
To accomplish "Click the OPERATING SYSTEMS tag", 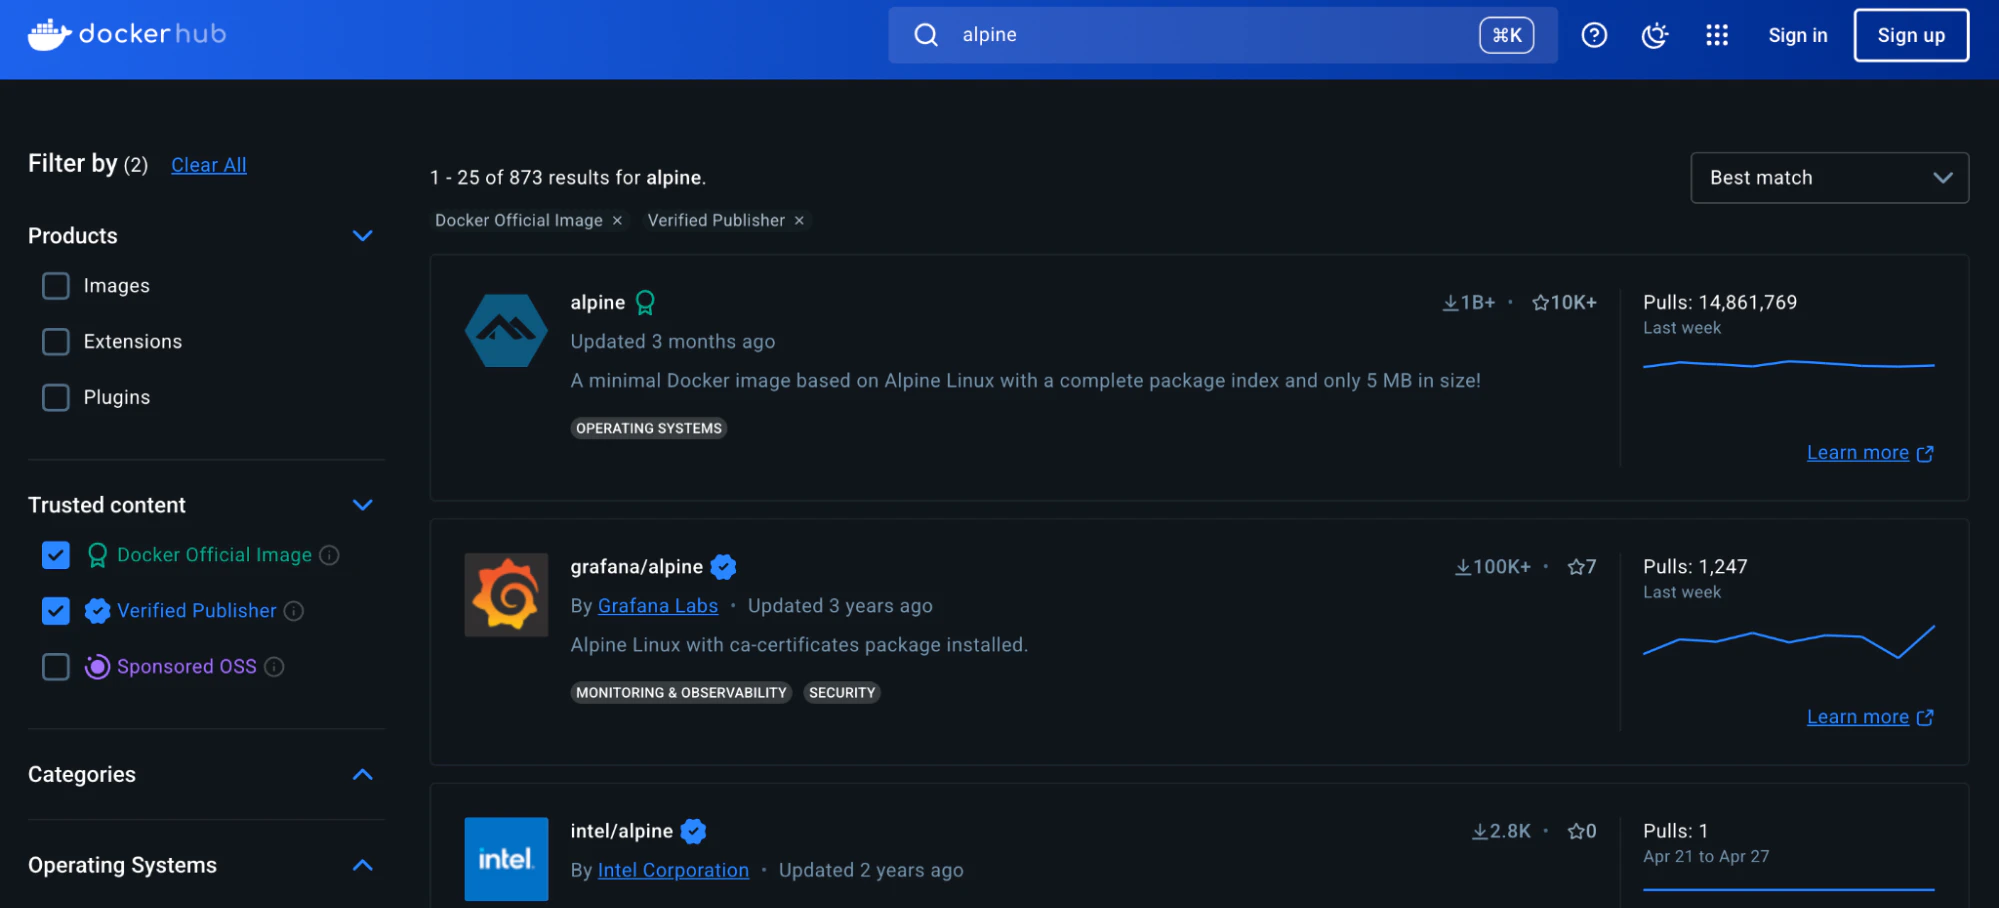I will click(649, 428).
